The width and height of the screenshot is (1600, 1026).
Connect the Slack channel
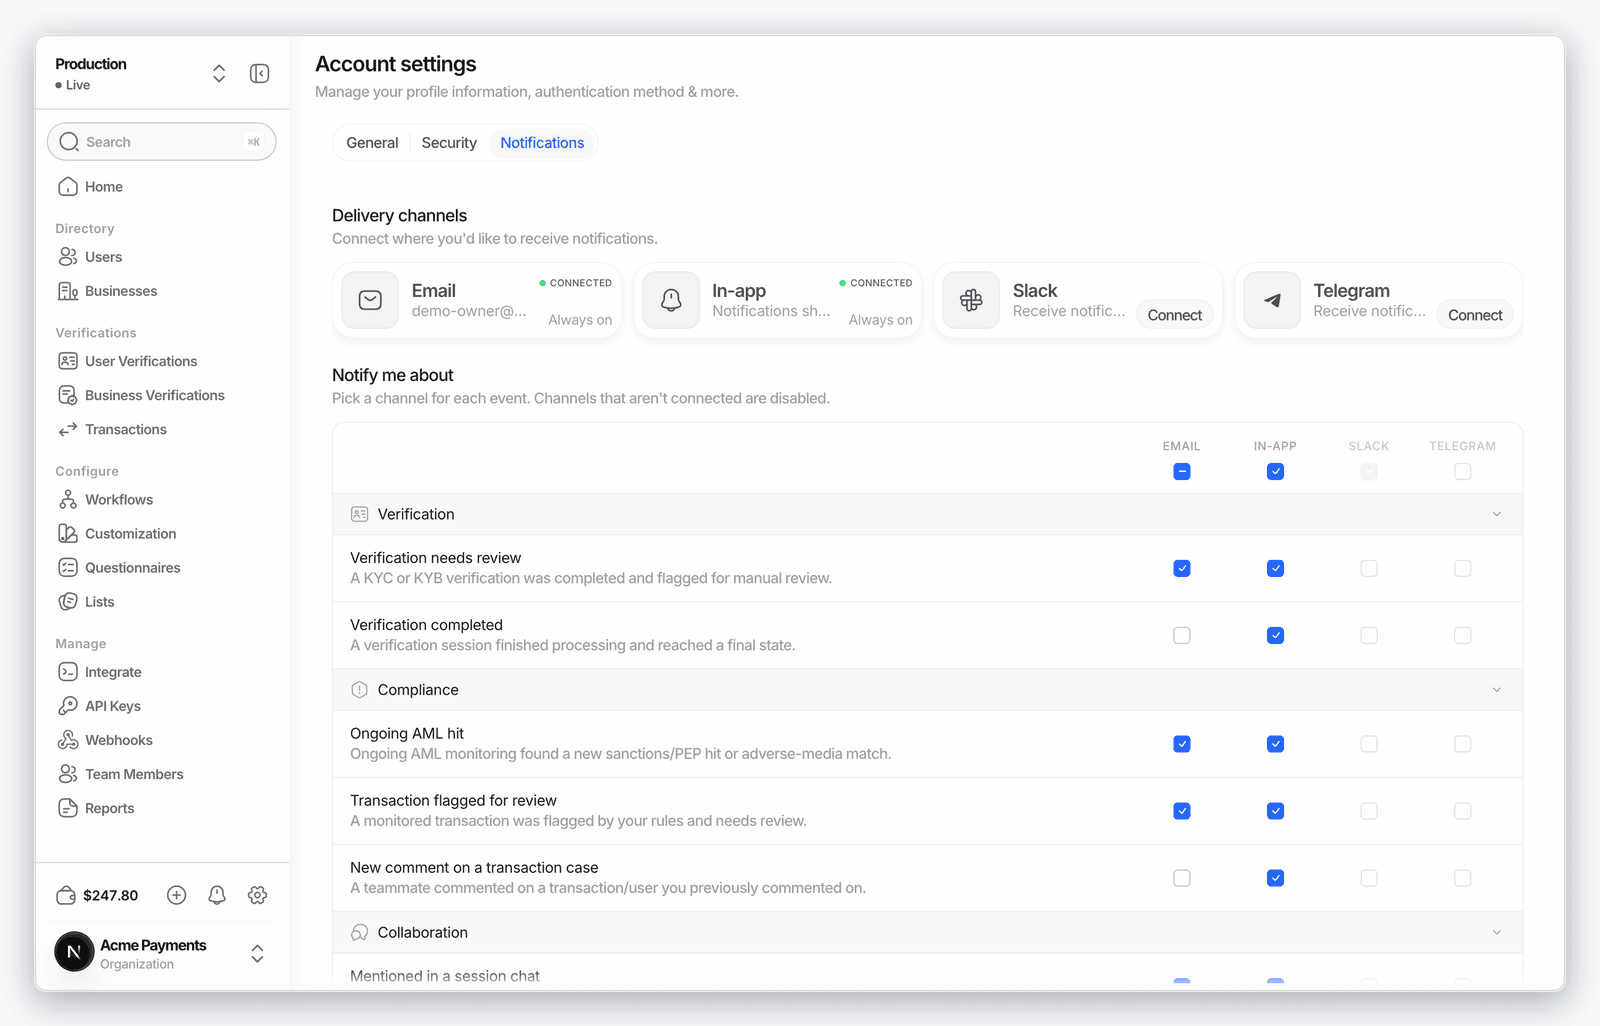point(1174,315)
